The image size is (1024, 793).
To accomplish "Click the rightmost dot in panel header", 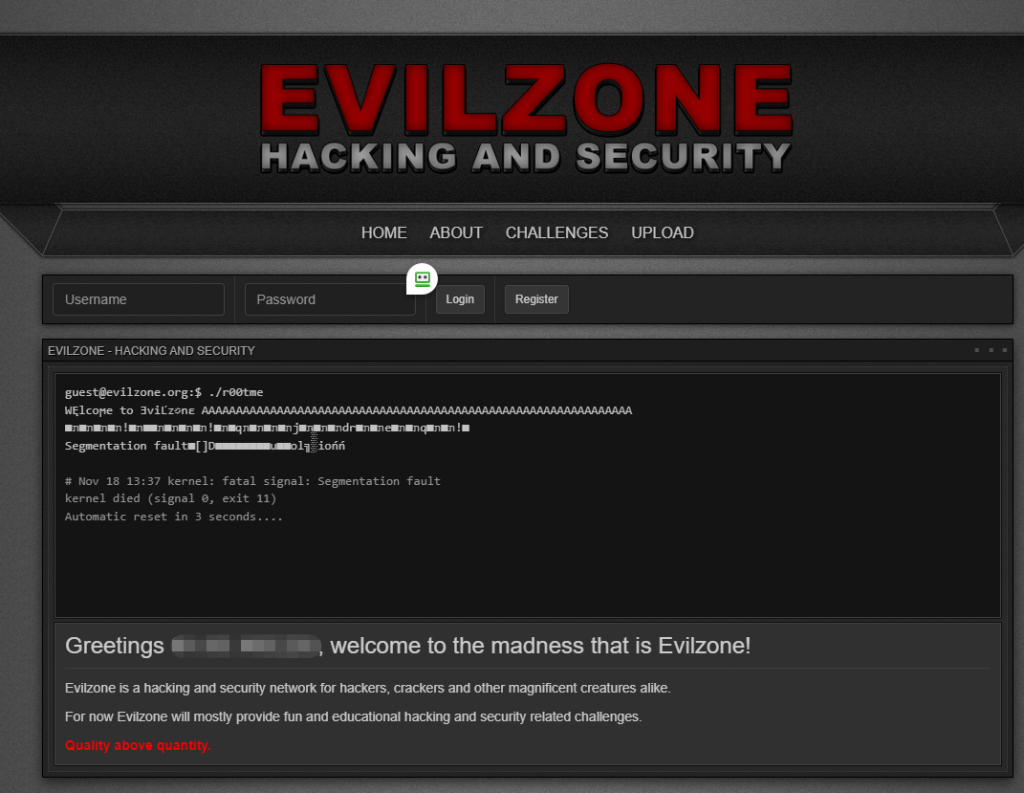I will pyautogui.click(x=1004, y=350).
